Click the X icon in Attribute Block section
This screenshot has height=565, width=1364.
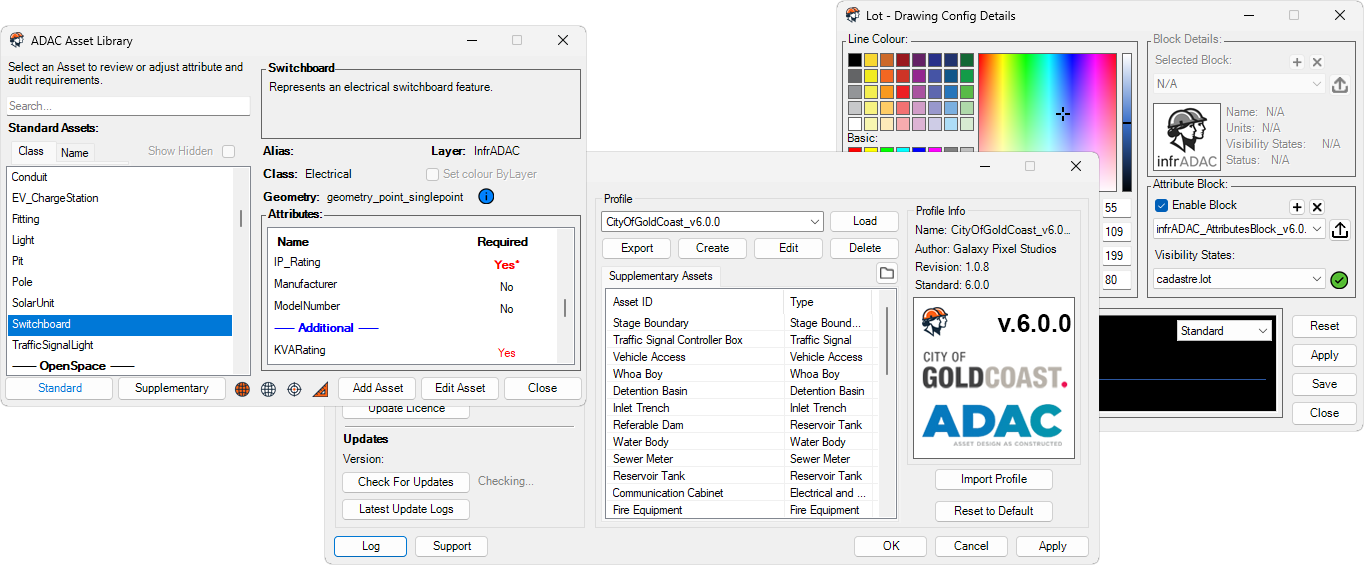1317,207
